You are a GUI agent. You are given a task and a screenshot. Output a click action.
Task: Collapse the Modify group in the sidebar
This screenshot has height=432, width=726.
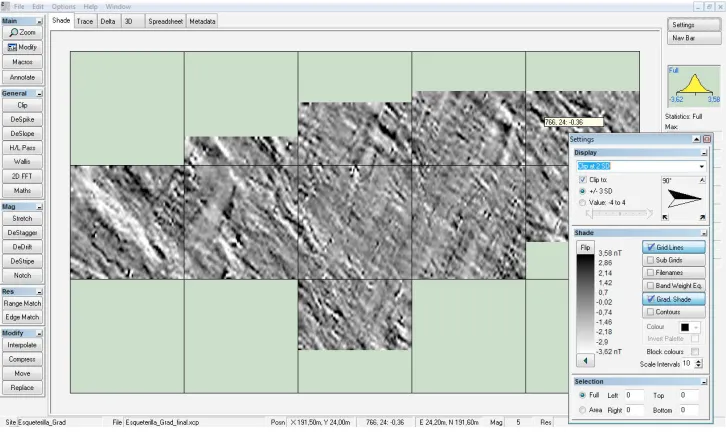[39, 333]
